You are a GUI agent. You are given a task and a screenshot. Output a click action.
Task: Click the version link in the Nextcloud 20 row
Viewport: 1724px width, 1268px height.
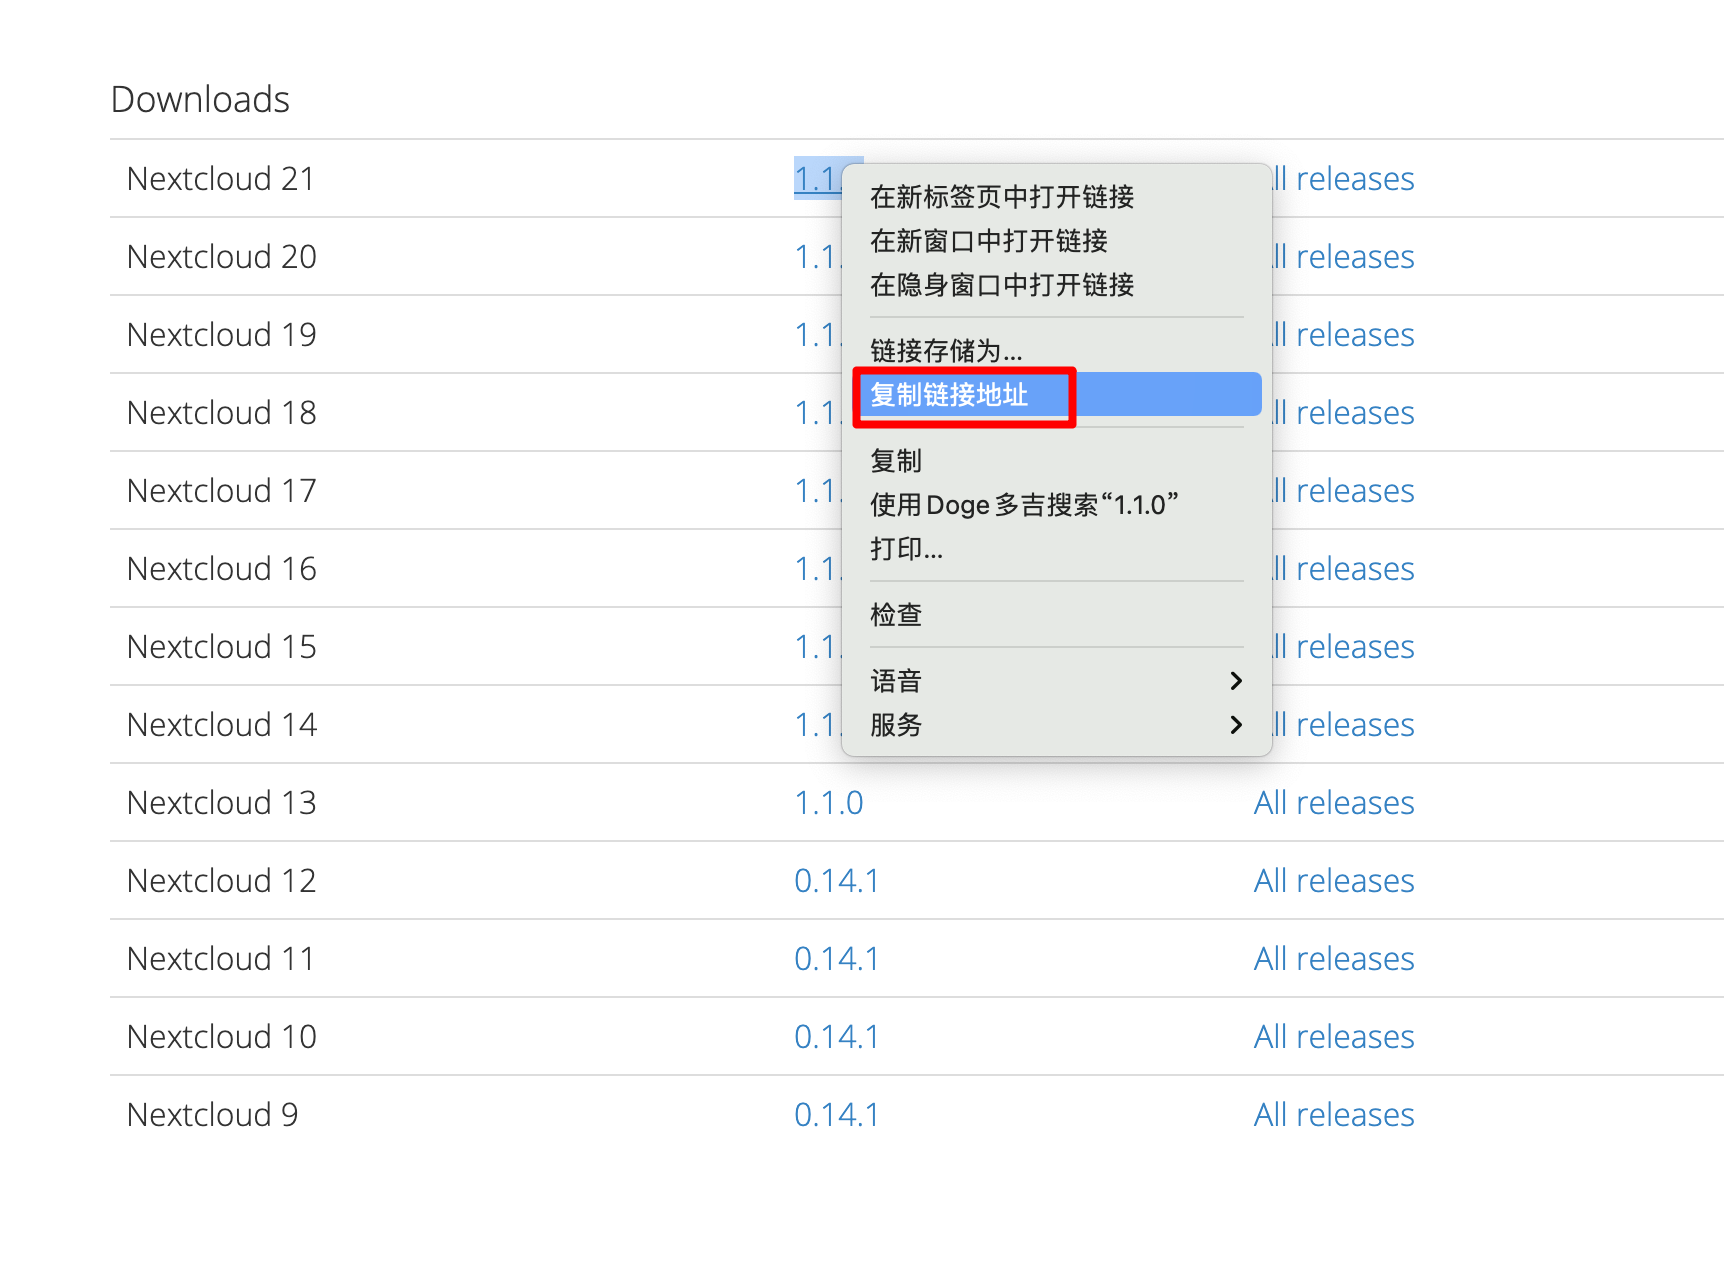[x=817, y=257]
